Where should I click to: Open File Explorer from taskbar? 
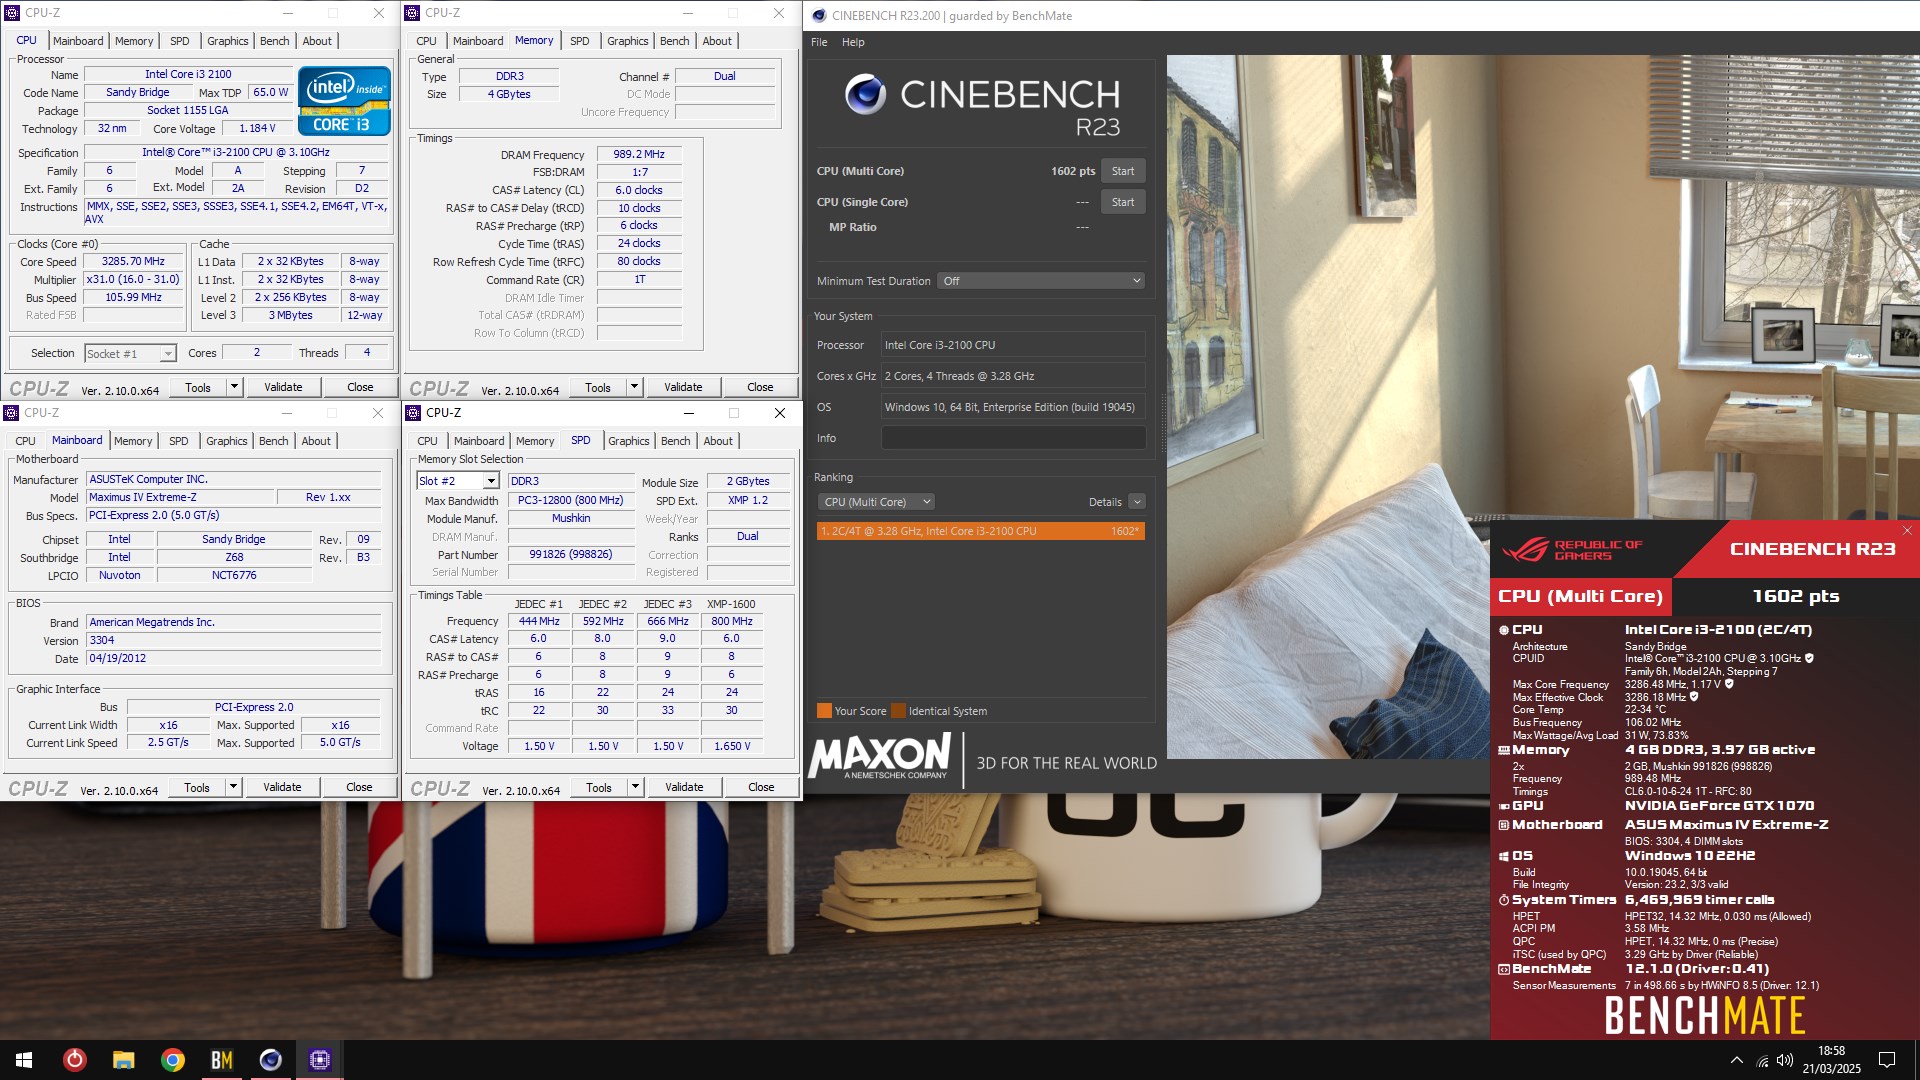pos(123,1060)
